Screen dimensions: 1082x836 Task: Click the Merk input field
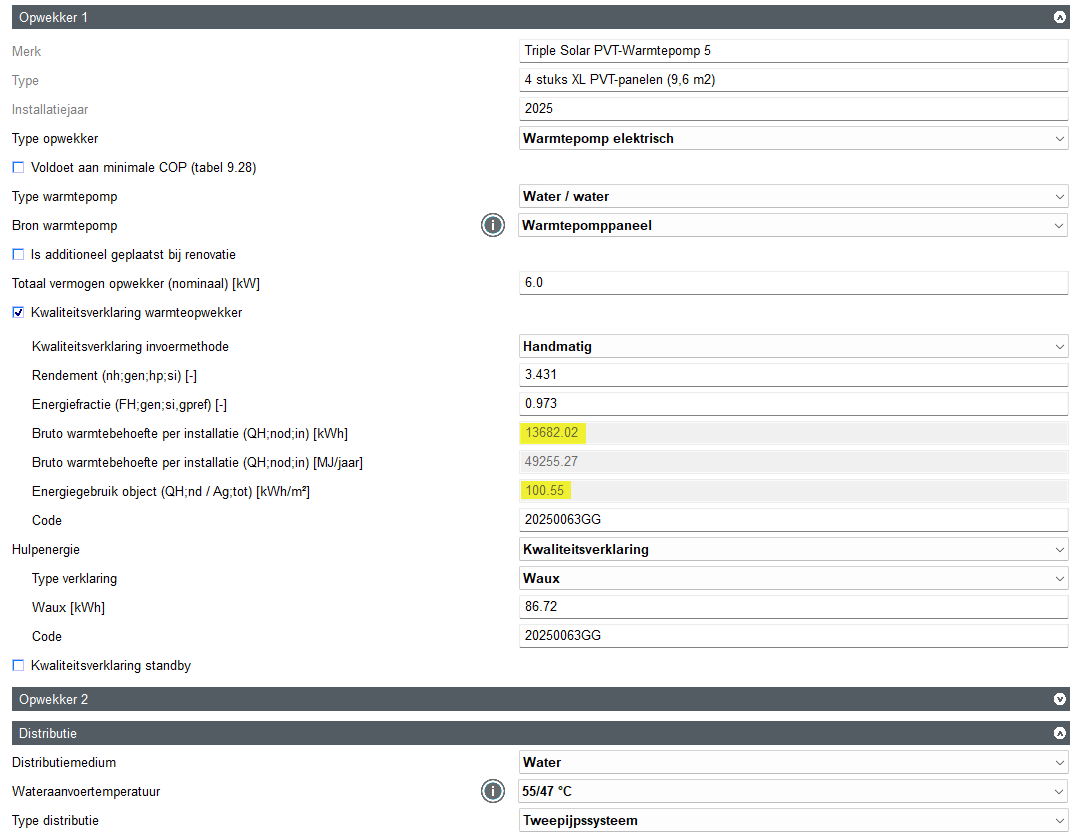[x=793, y=51]
